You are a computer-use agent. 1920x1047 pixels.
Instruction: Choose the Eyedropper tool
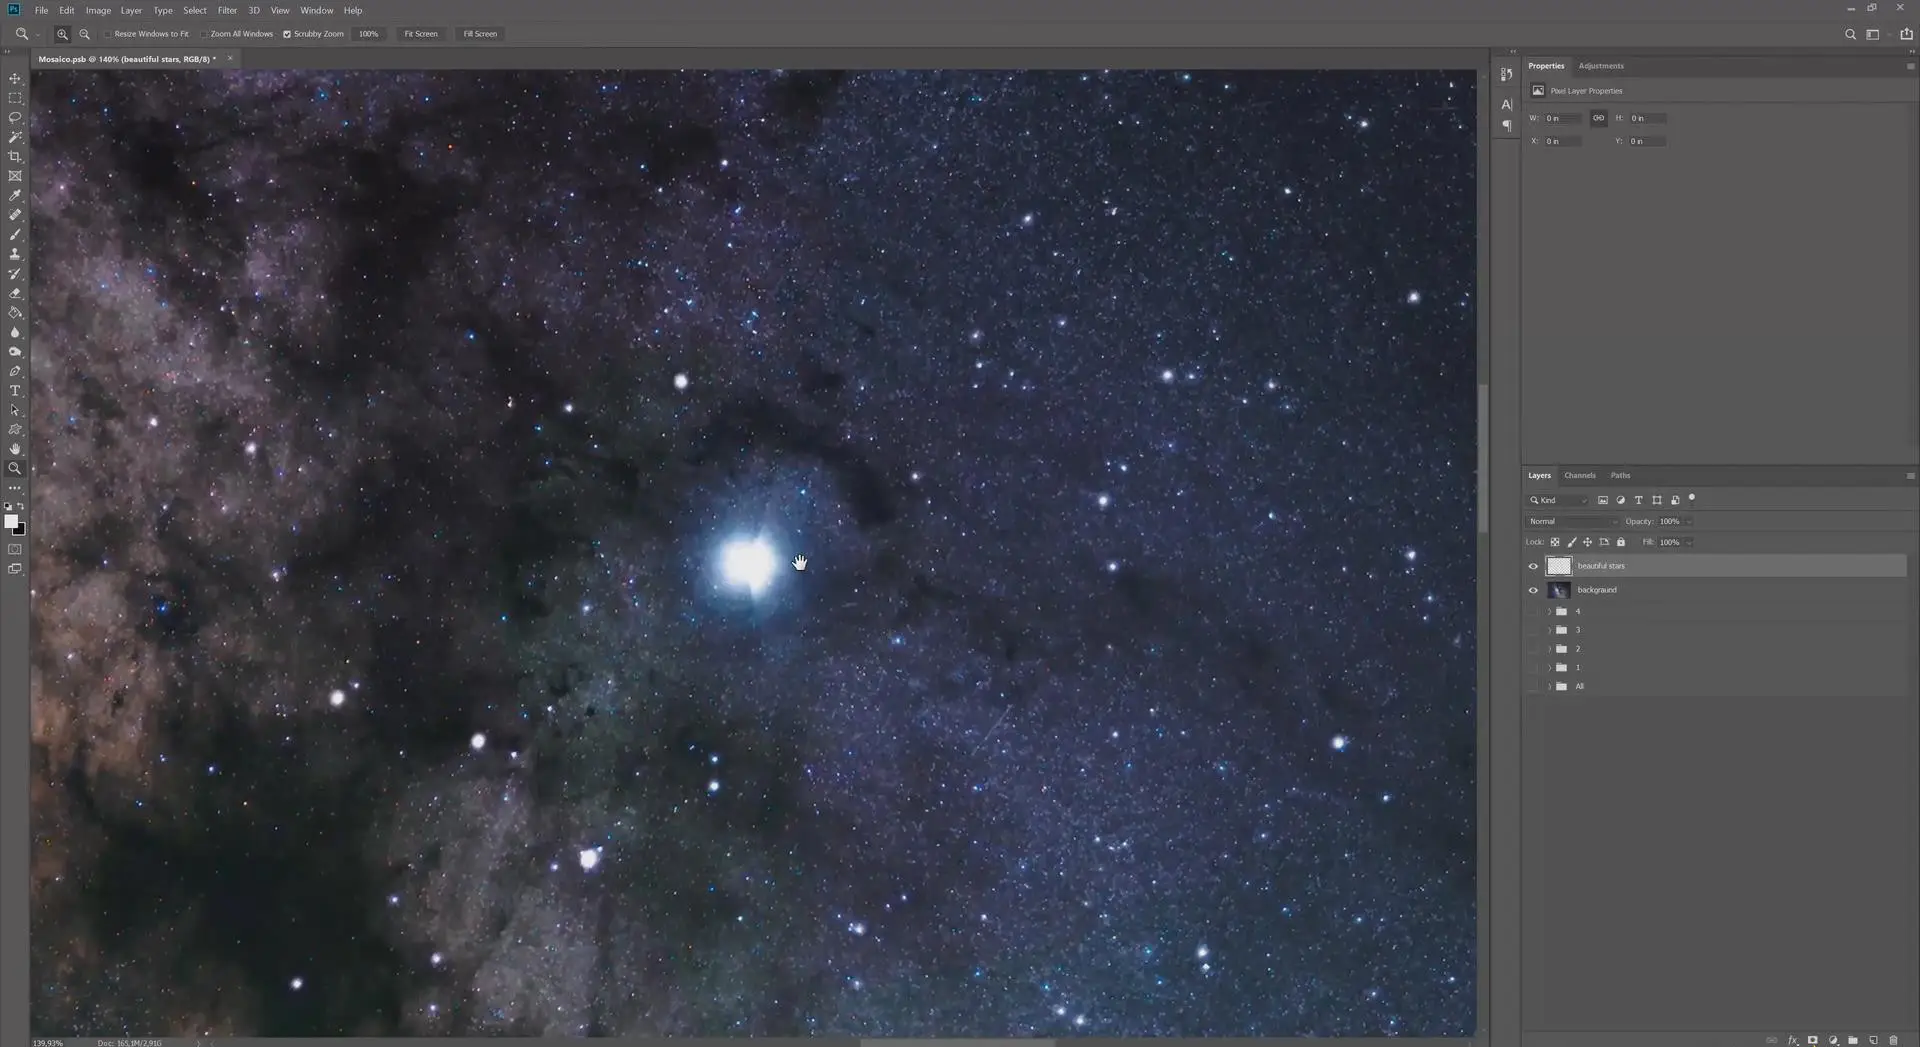click(15, 195)
